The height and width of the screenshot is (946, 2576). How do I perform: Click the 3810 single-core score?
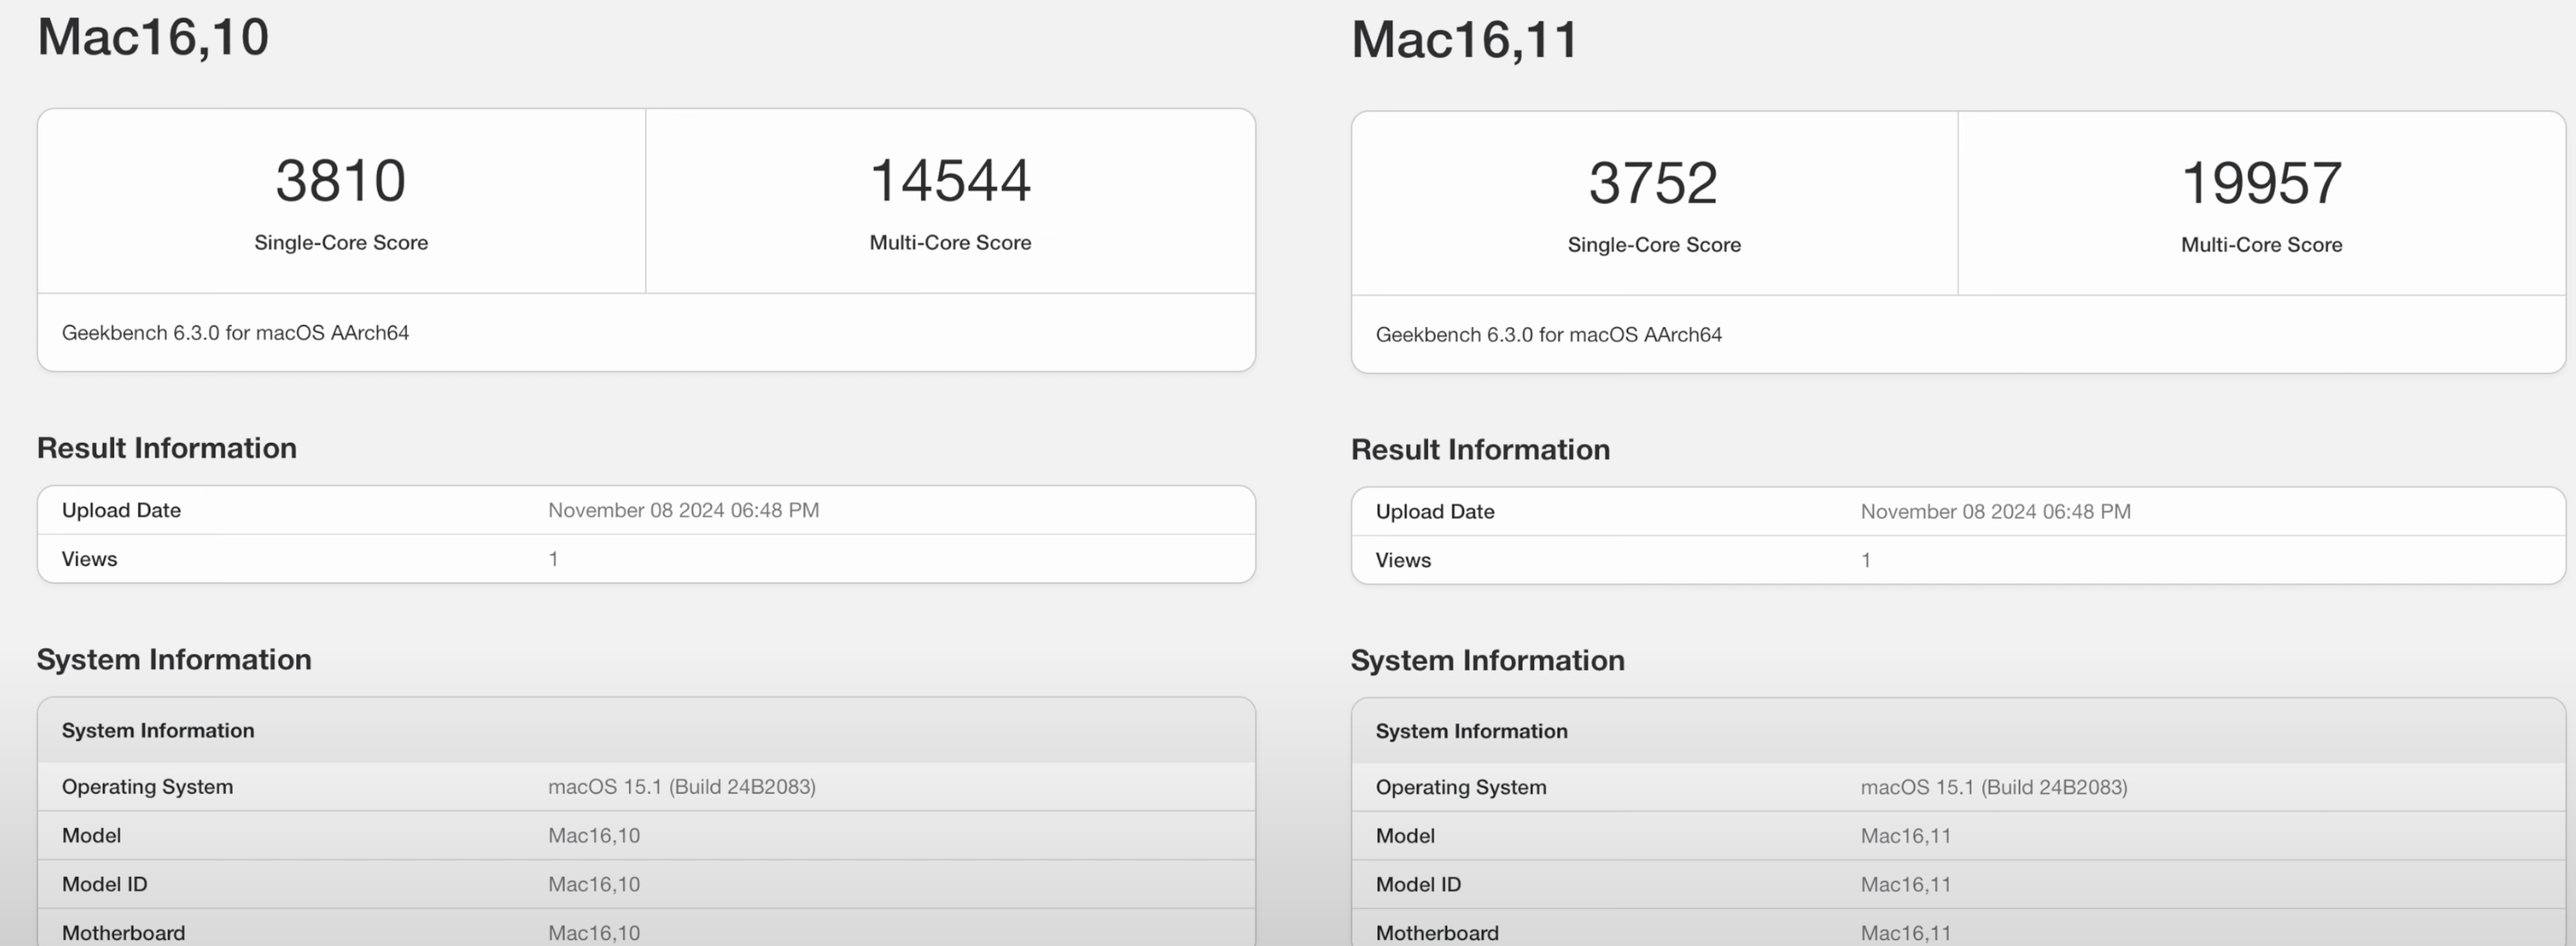click(340, 181)
